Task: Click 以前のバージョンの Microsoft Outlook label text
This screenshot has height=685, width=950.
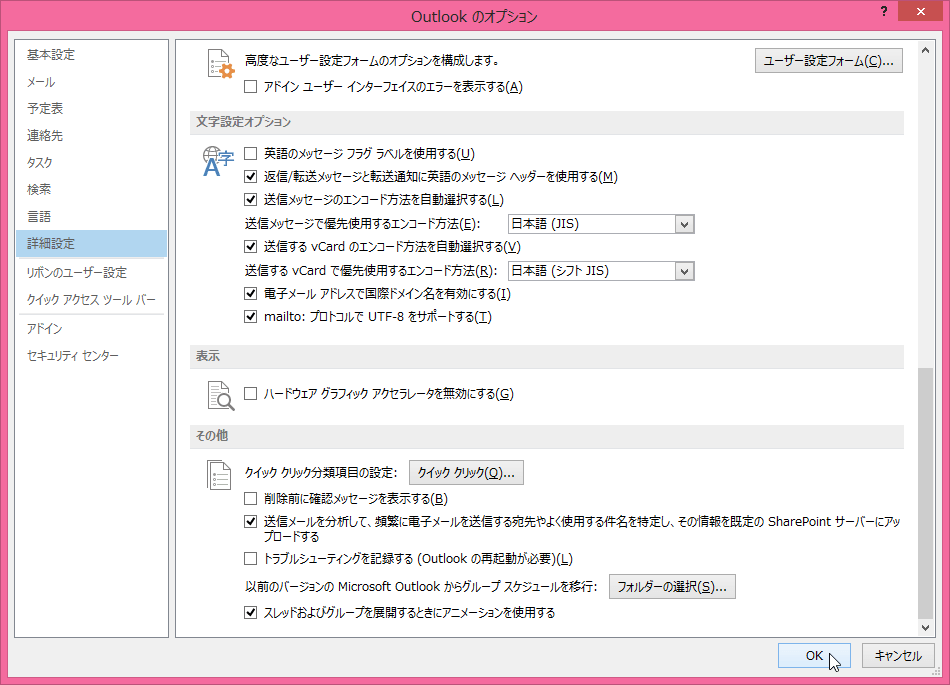Action: [421, 586]
